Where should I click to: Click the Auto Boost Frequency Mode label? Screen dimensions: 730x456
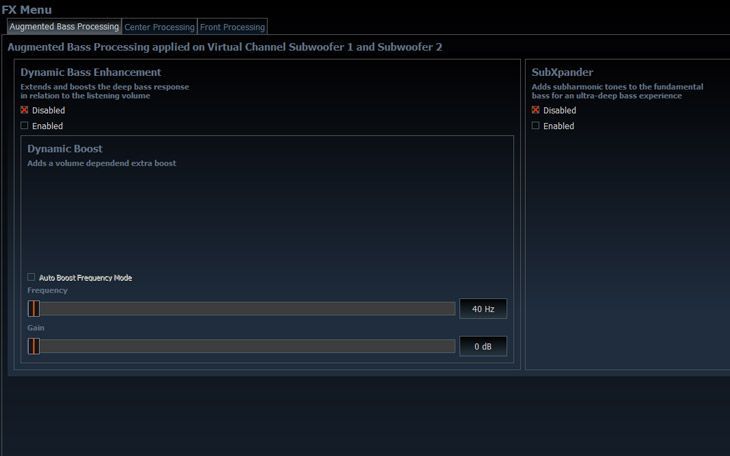85,278
